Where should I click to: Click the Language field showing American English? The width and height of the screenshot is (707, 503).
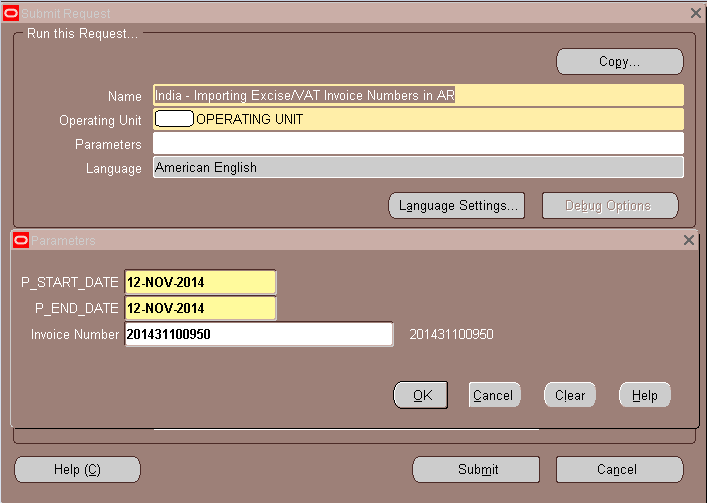(x=418, y=167)
